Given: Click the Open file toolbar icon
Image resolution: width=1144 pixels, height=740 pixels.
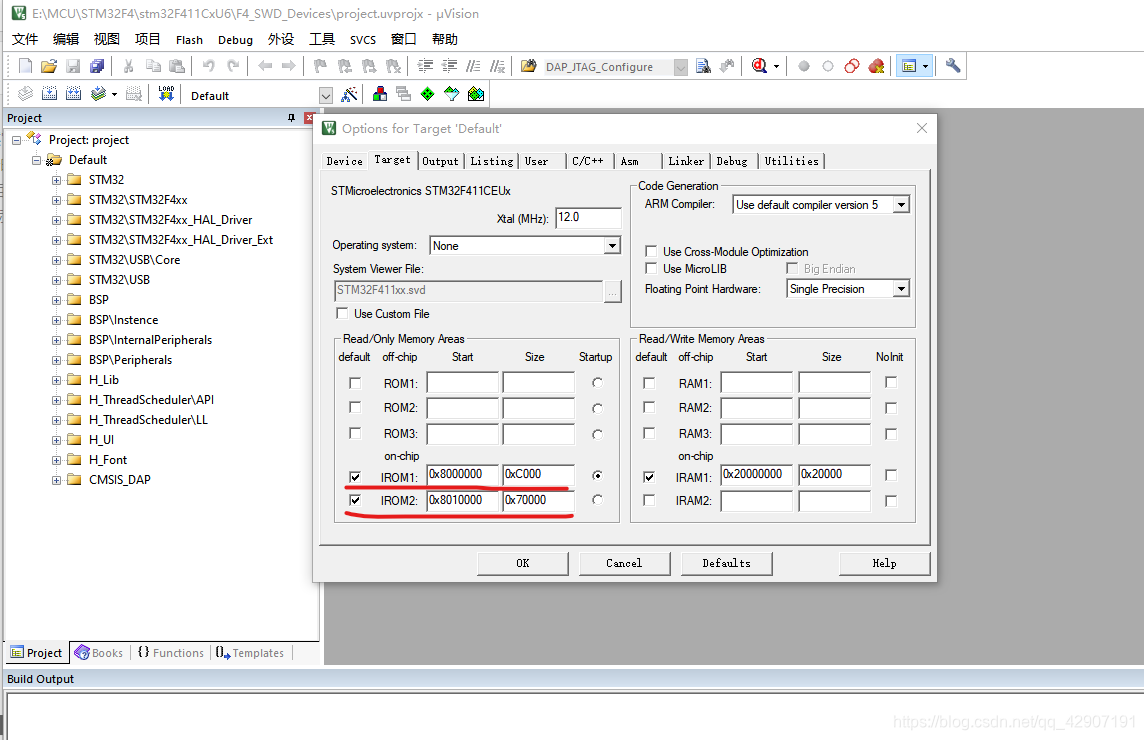Looking at the screenshot, I should [x=49, y=66].
